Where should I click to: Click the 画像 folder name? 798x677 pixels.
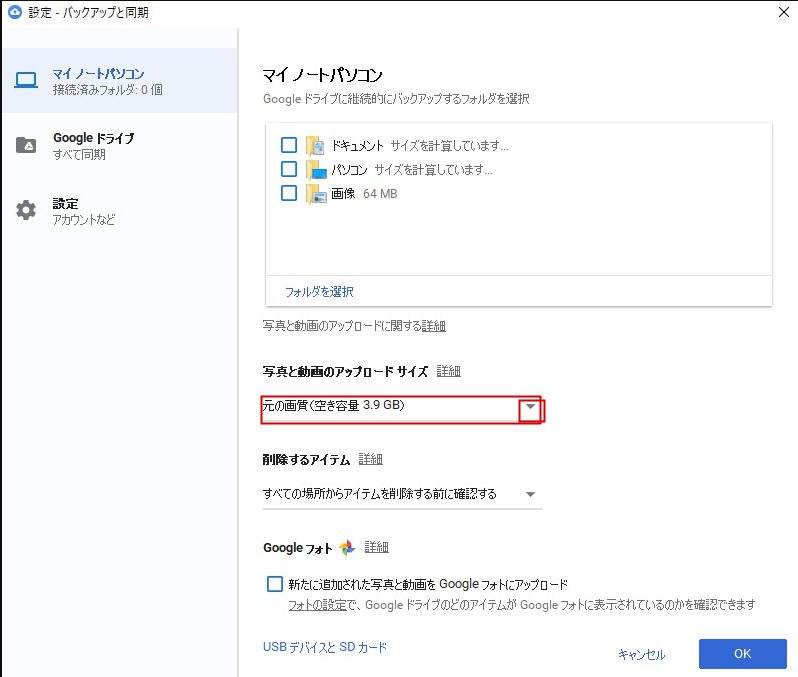pyautogui.click(x=343, y=193)
